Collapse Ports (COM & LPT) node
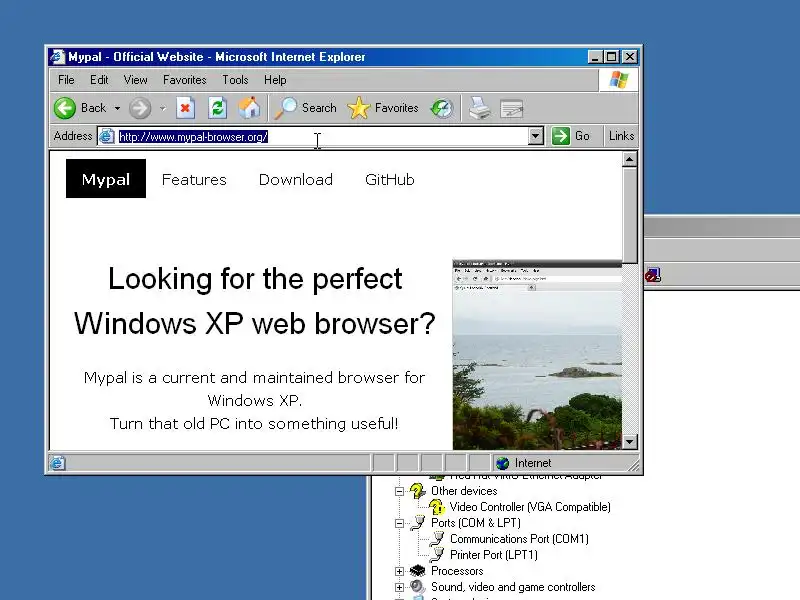Image resolution: width=800 pixels, height=600 pixels. coord(399,523)
